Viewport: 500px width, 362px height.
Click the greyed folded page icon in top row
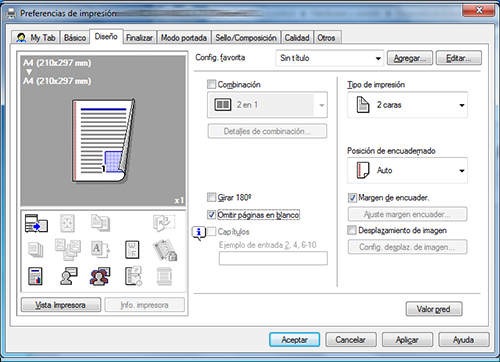pyautogui.click(x=164, y=223)
